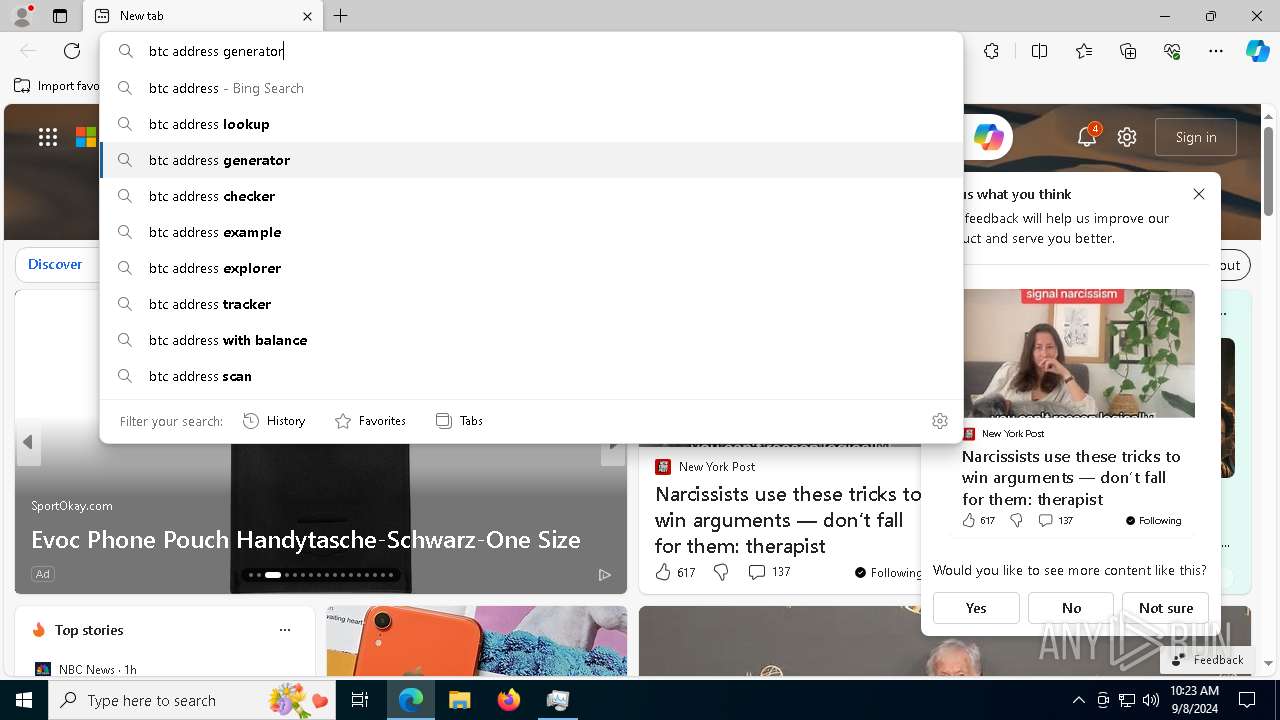1280x720 pixels.
Task: Show hidden system tray icons
Action: (x=1078, y=700)
